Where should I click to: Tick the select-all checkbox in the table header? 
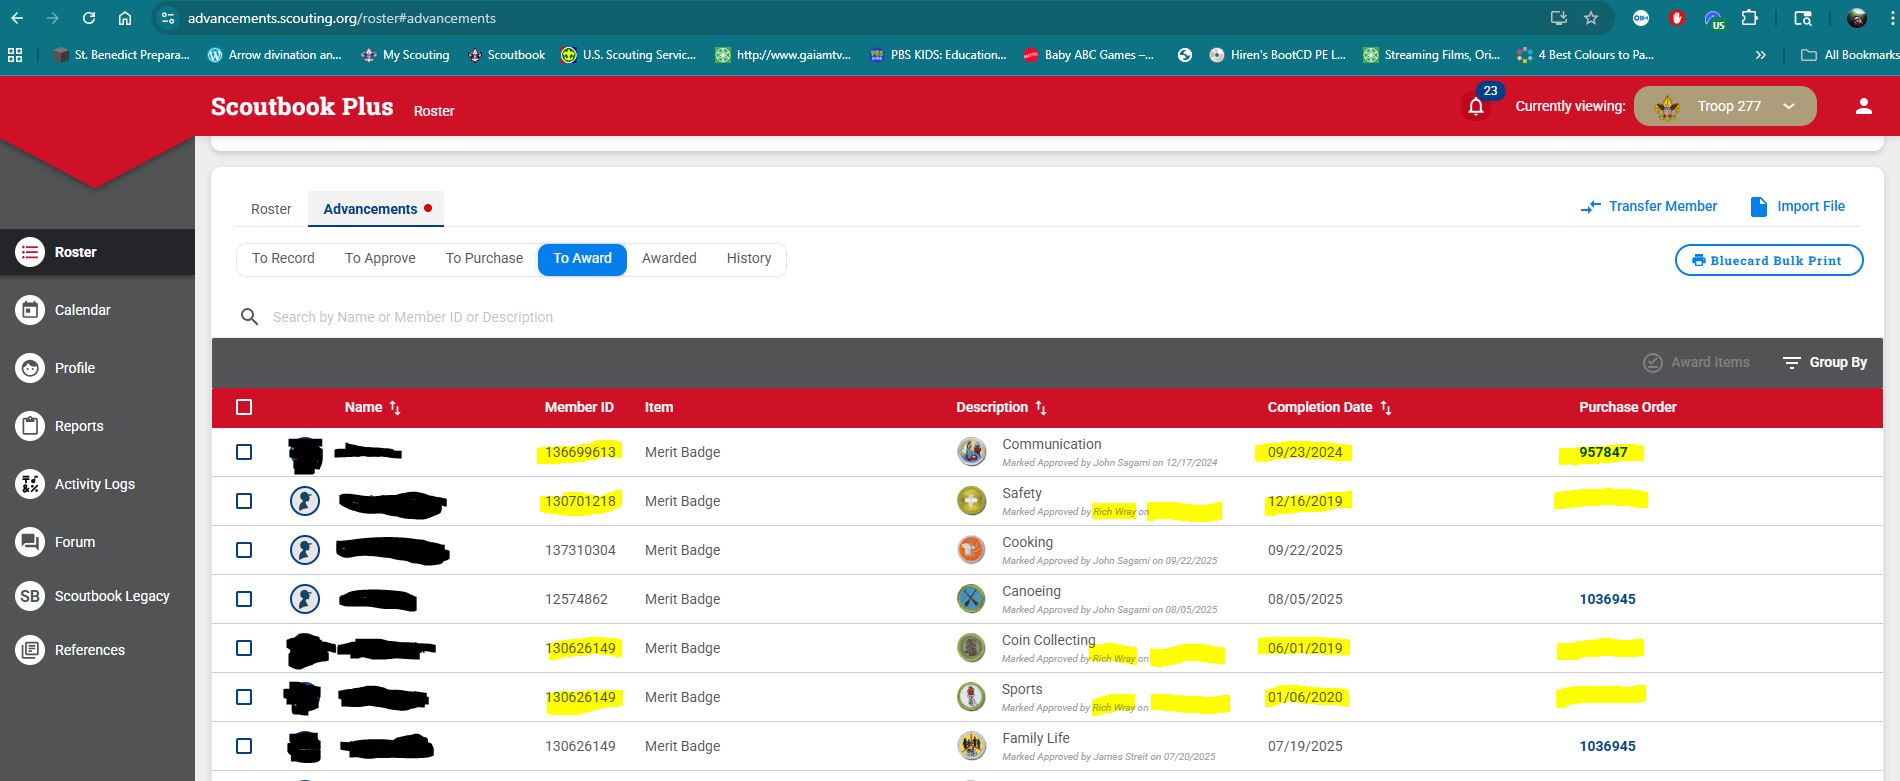point(244,407)
